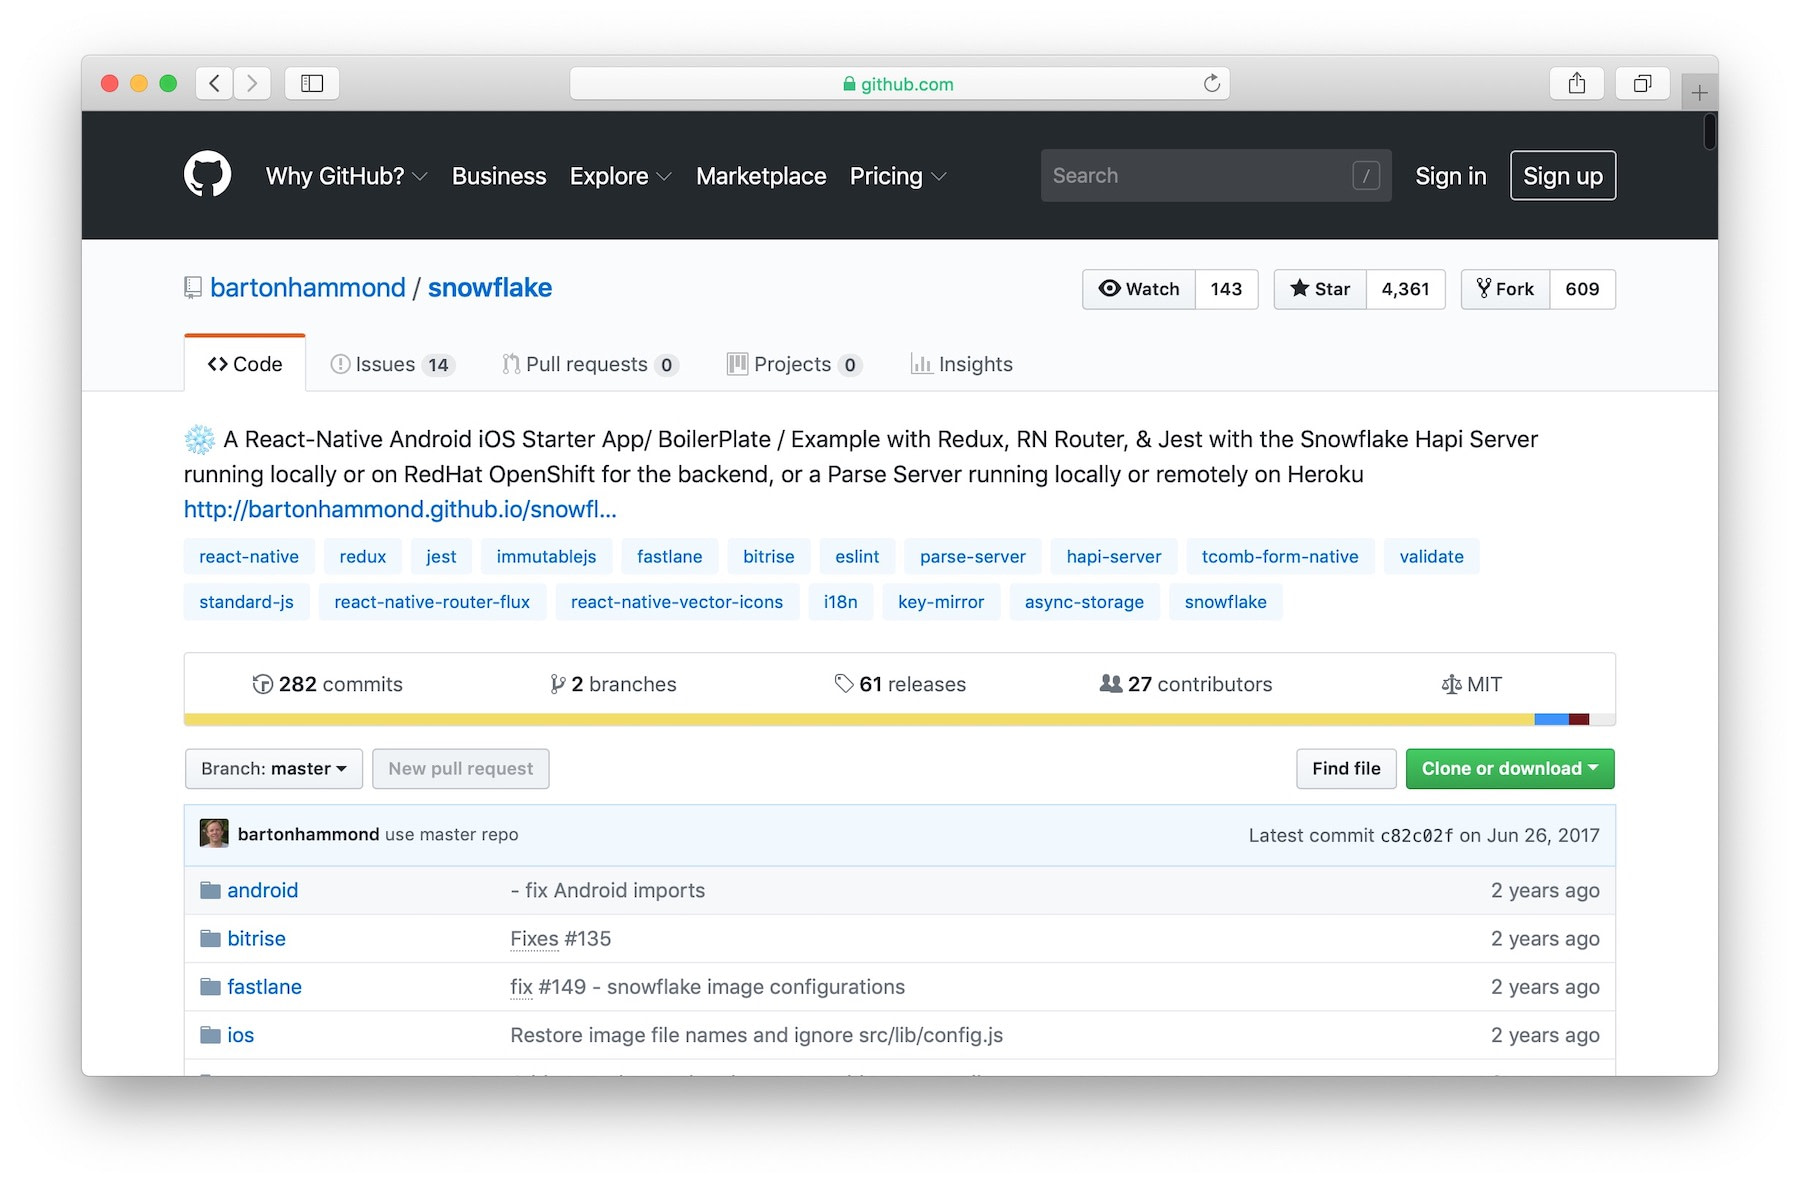Click the page's vertical scrollbar thumb
This screenshot has height=1184, width=1800.
1709,131
